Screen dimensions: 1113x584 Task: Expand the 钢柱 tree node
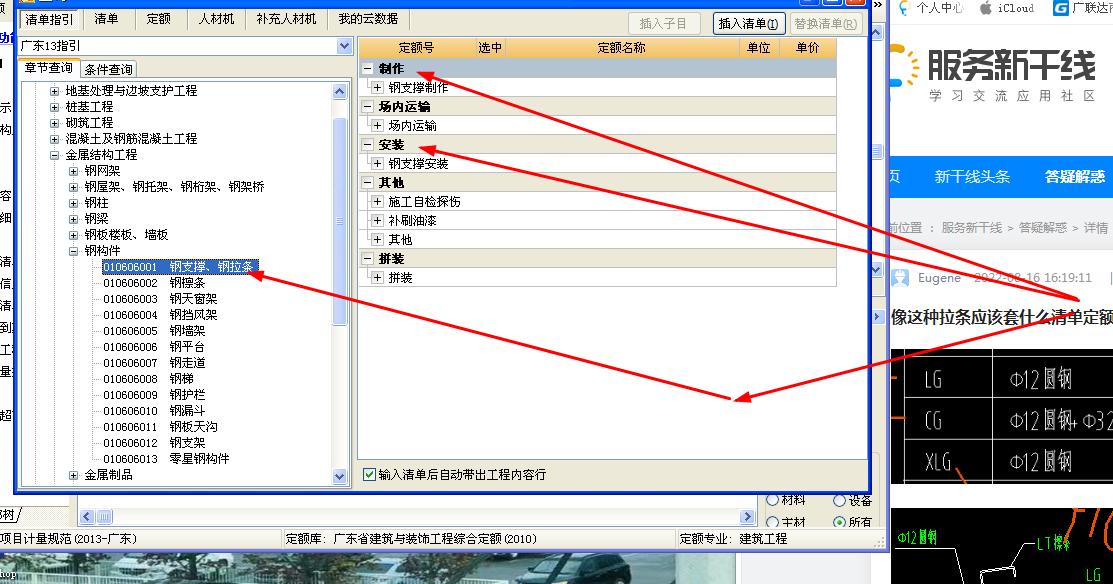tap(74, 203)
